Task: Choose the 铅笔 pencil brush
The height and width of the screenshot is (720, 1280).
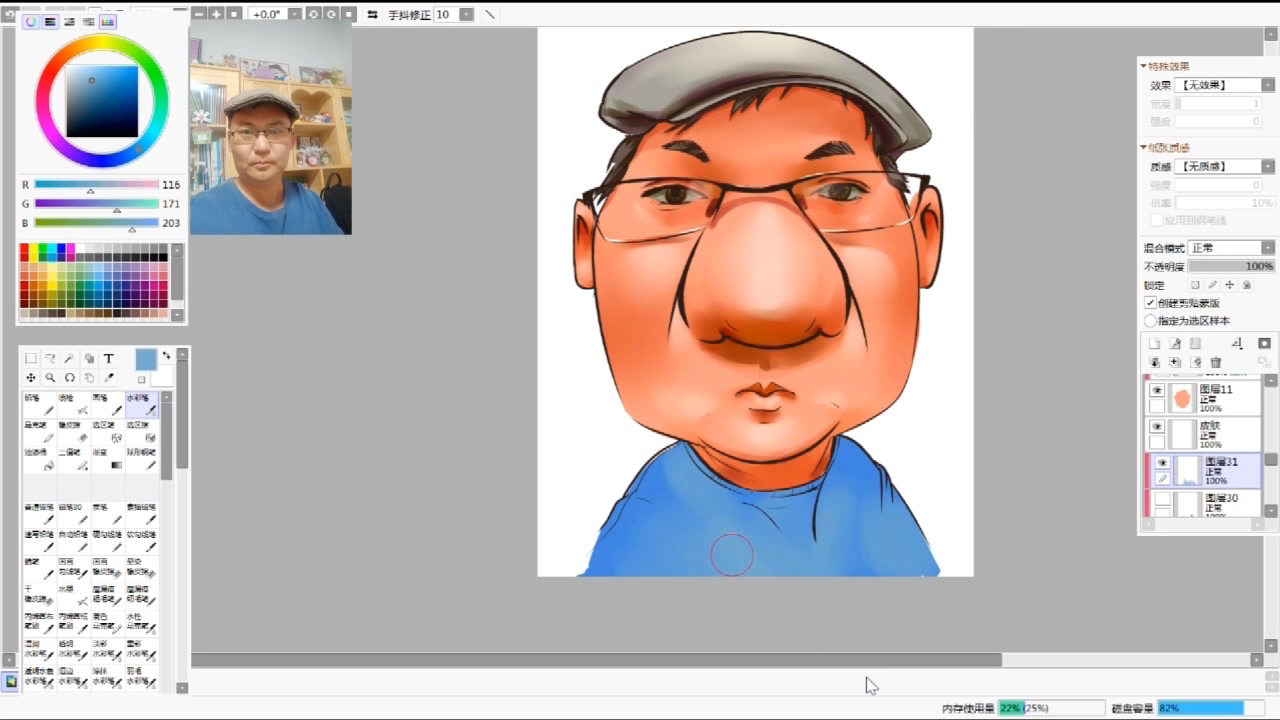Action: point(40,404)
